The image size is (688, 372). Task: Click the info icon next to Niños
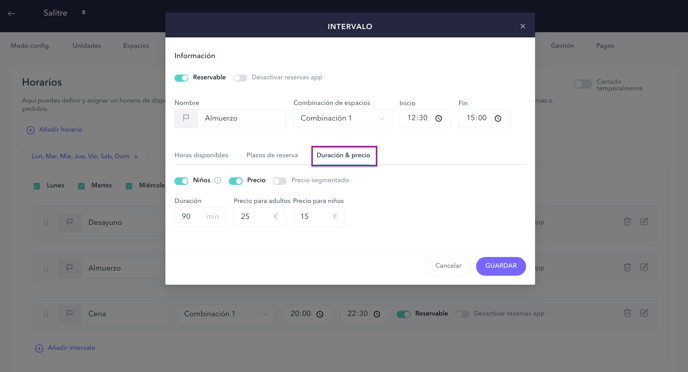pos(218,180)
